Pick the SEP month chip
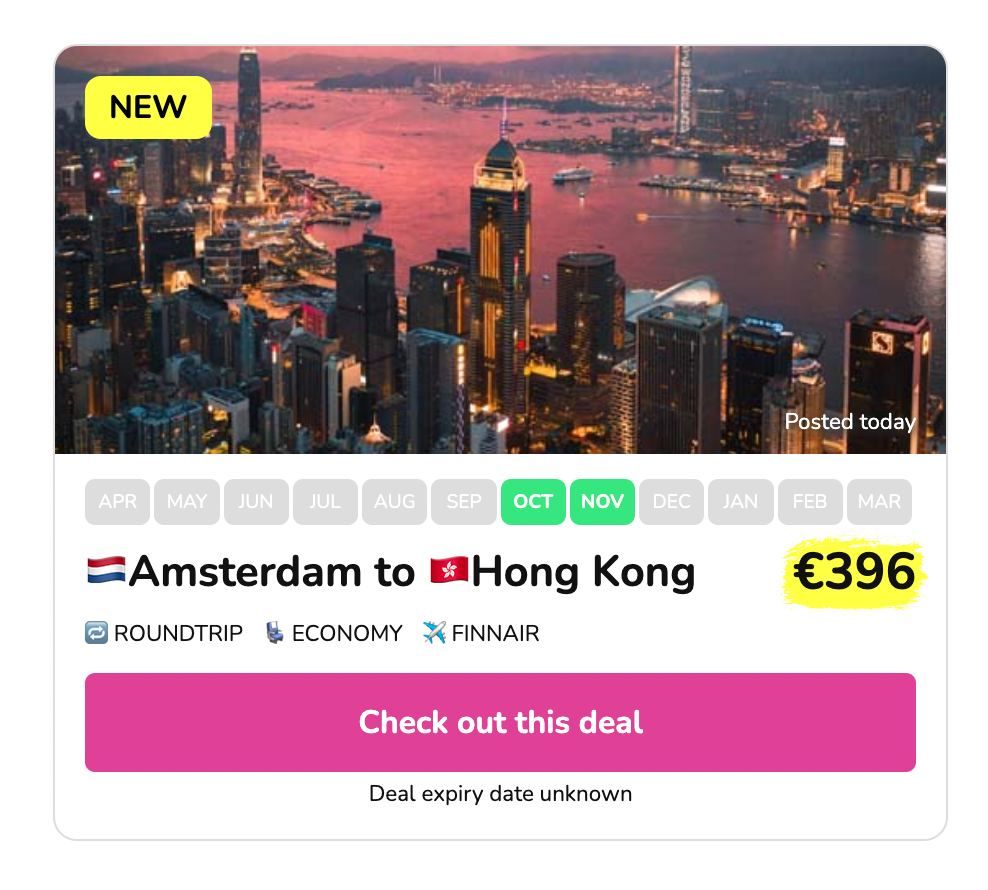988x890 pixels. [464, 502]
